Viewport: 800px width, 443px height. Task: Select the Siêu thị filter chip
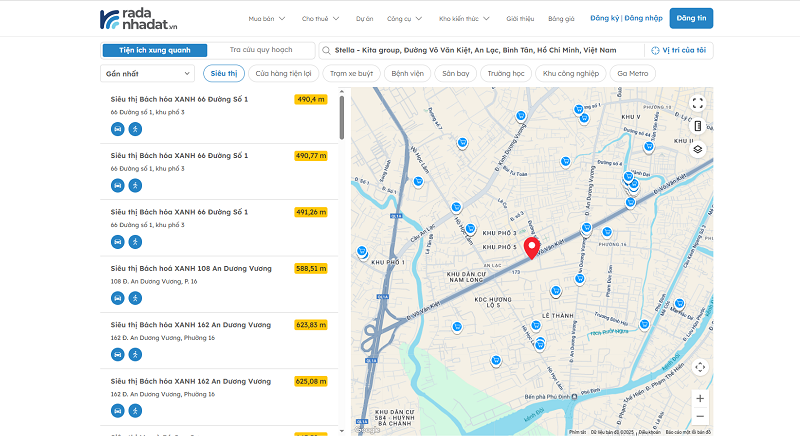224,73
